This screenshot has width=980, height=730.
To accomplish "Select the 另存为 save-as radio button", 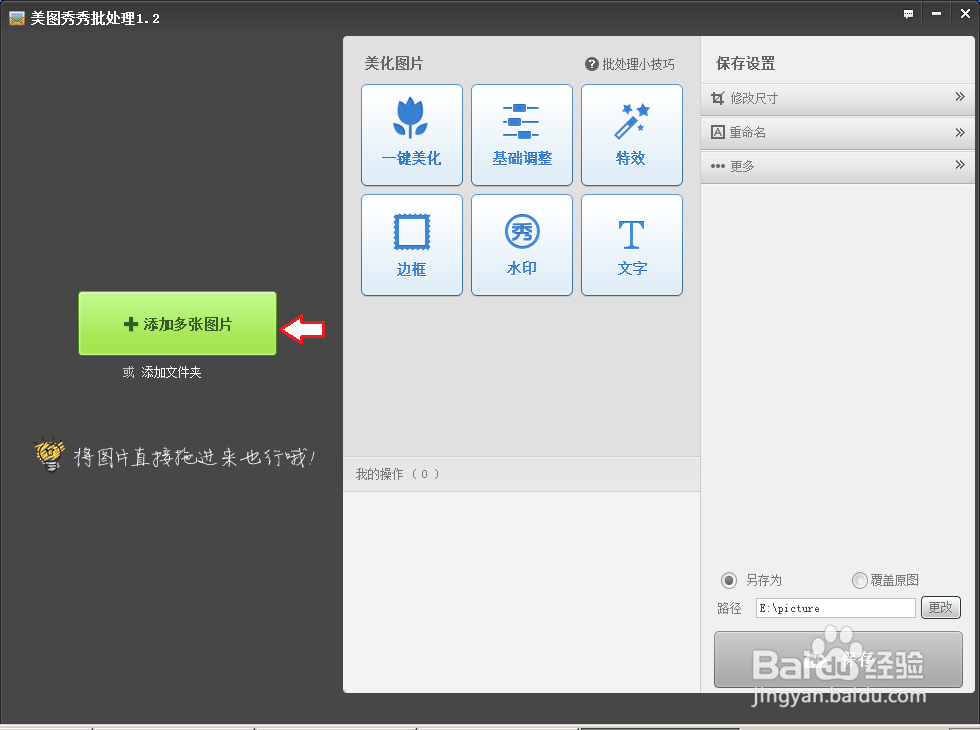I will coord(729,580).
